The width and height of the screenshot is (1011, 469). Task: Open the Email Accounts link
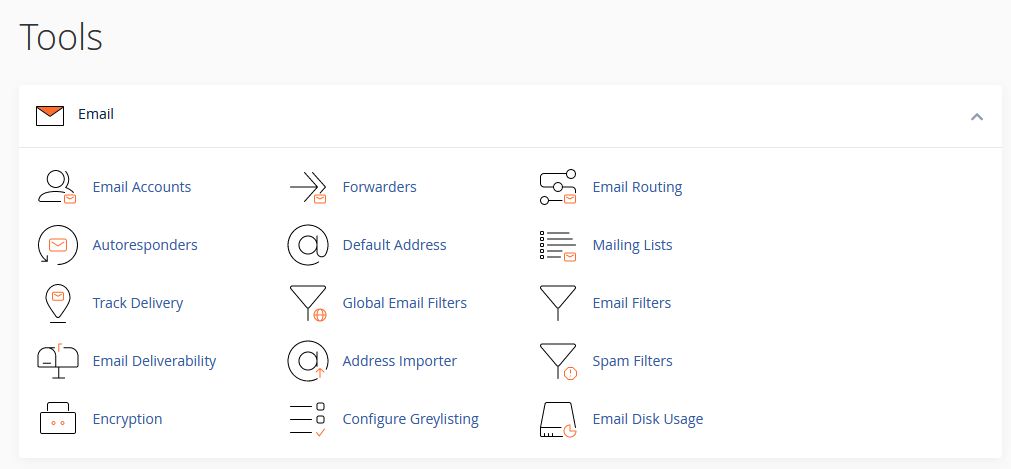(142, 187)
